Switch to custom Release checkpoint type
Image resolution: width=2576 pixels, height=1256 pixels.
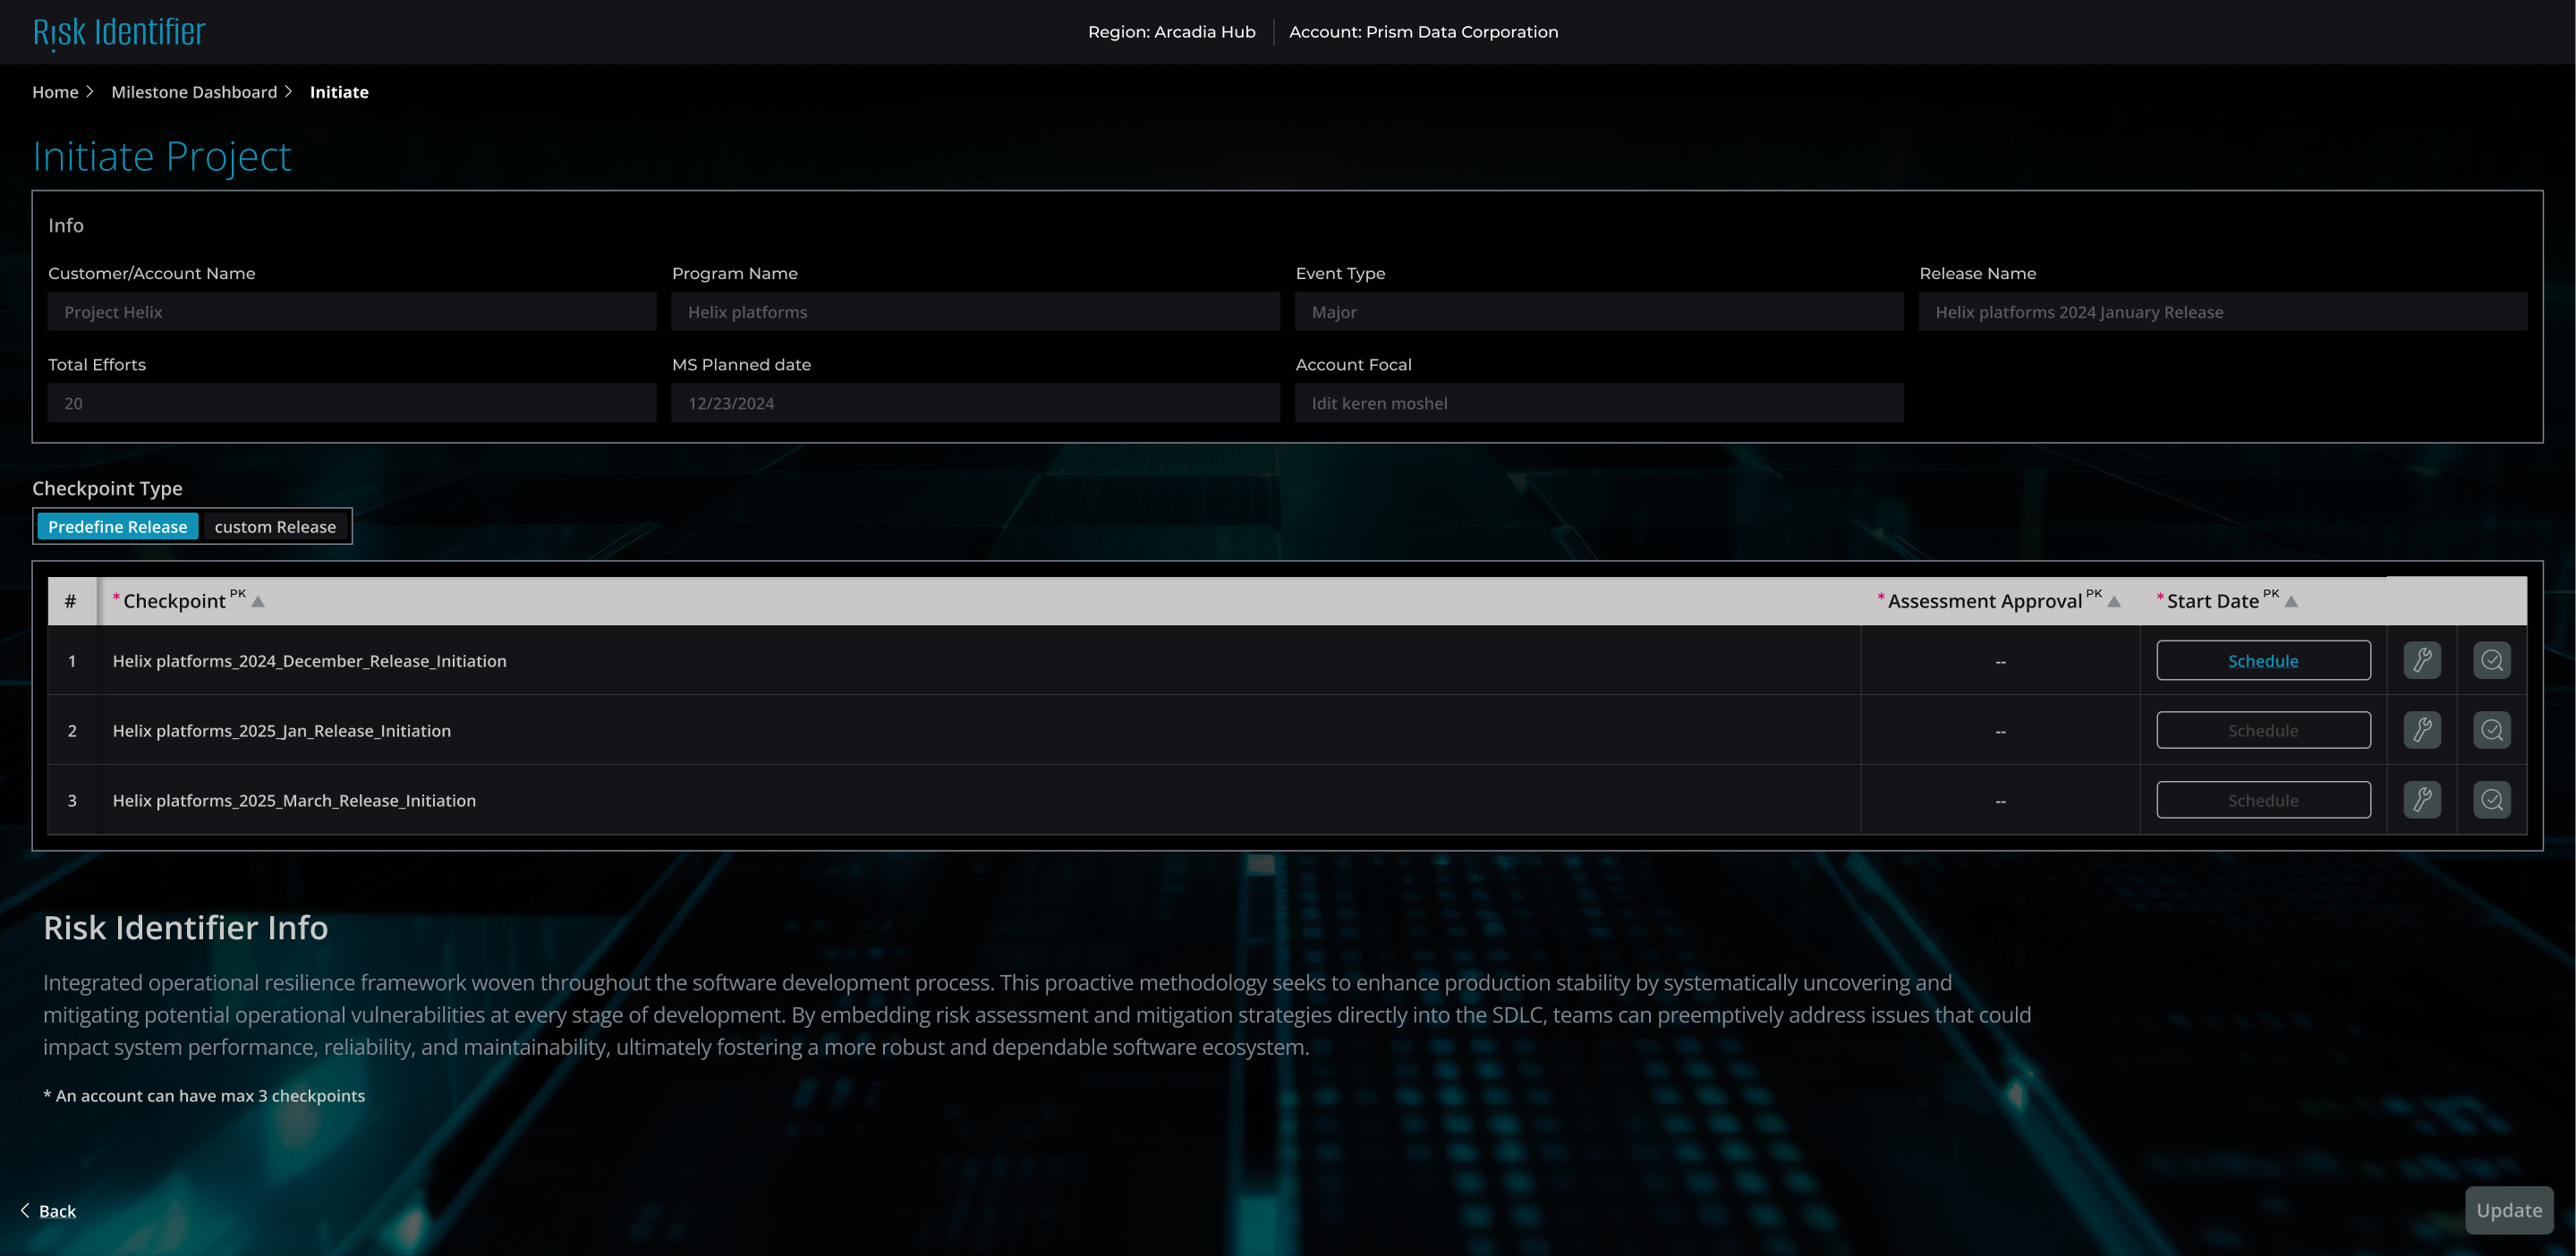(x=275, y=527)
